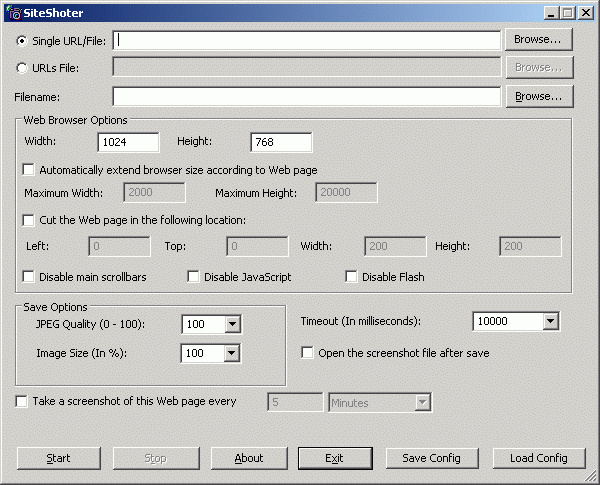Click Browse button next to Filename field

540,96
